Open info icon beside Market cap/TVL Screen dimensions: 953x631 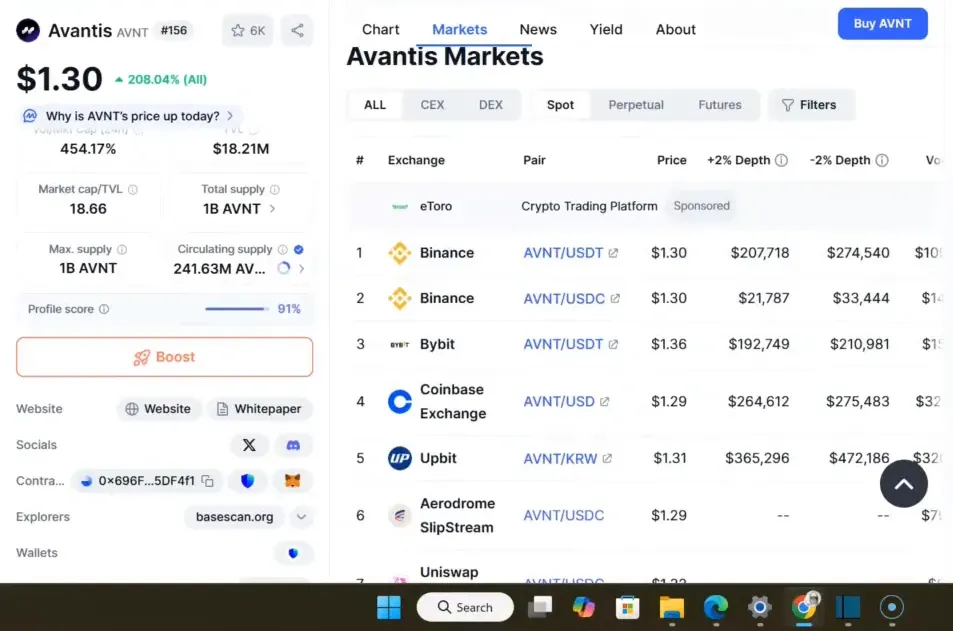pos(132,190)
